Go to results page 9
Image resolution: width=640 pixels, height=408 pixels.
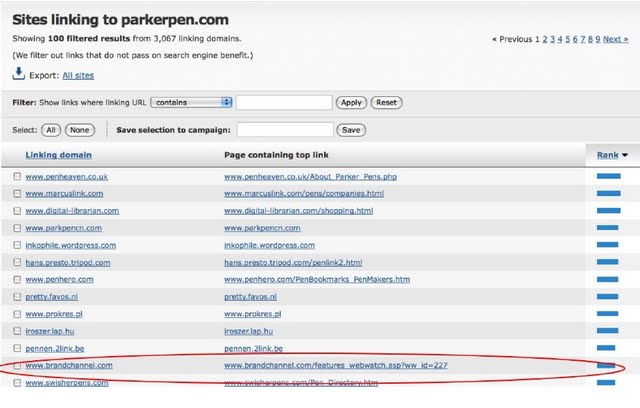pos(598,39)
